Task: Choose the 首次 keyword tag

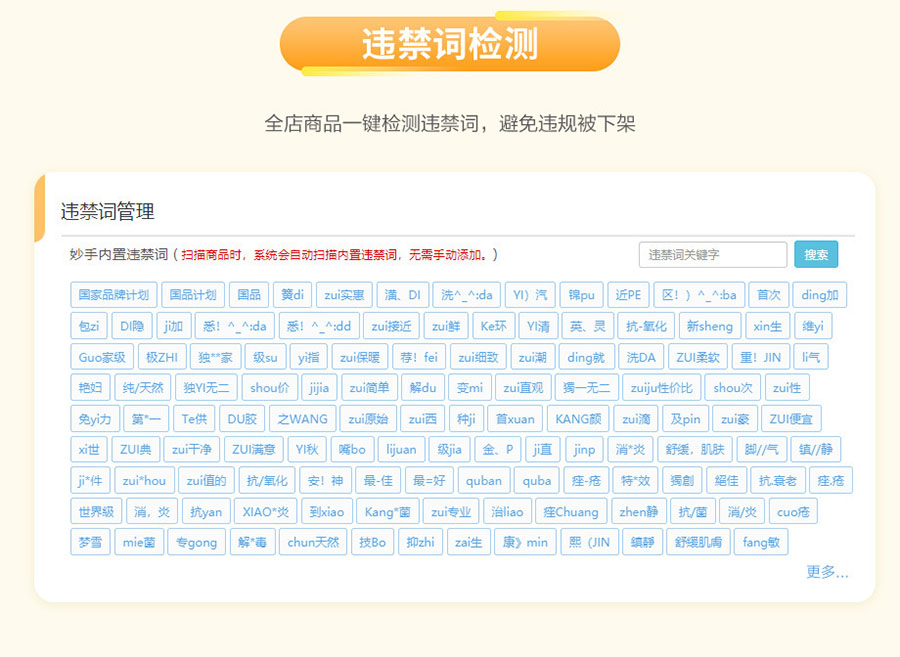Action: coord(768,295)
